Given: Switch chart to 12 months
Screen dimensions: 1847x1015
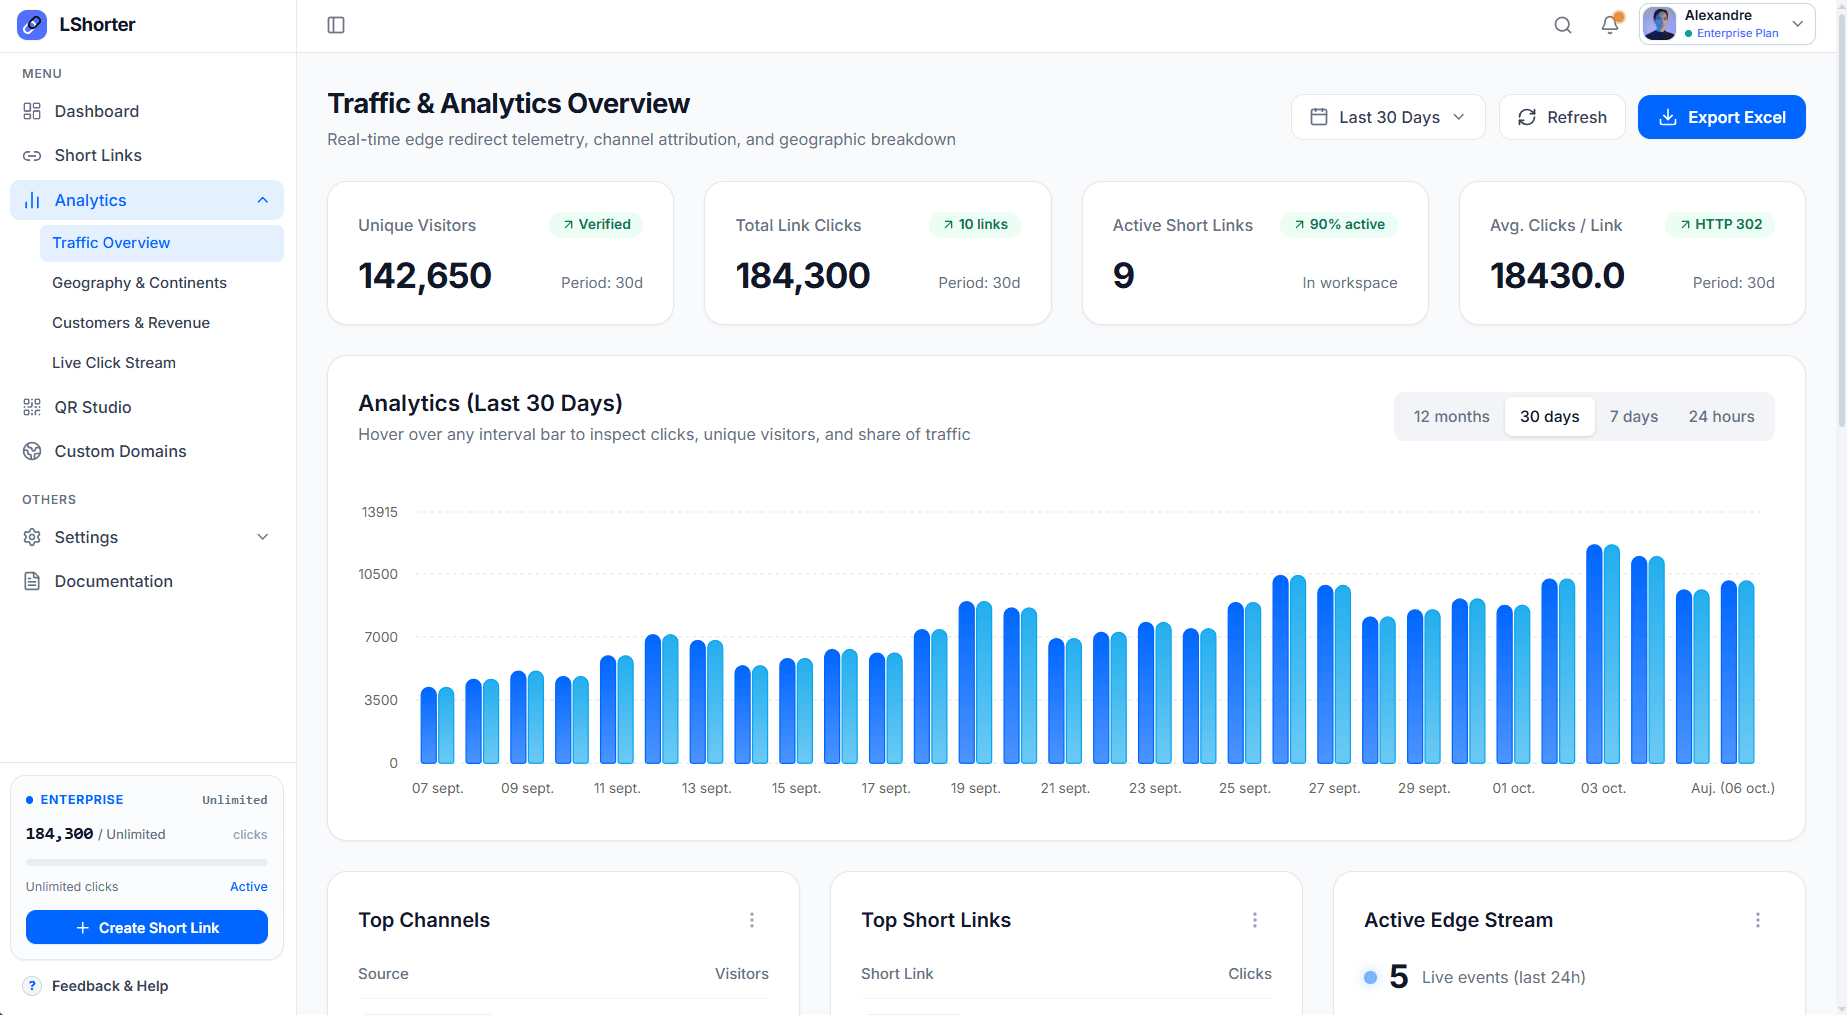Looking at the screenshot, I should point(1451,416).
